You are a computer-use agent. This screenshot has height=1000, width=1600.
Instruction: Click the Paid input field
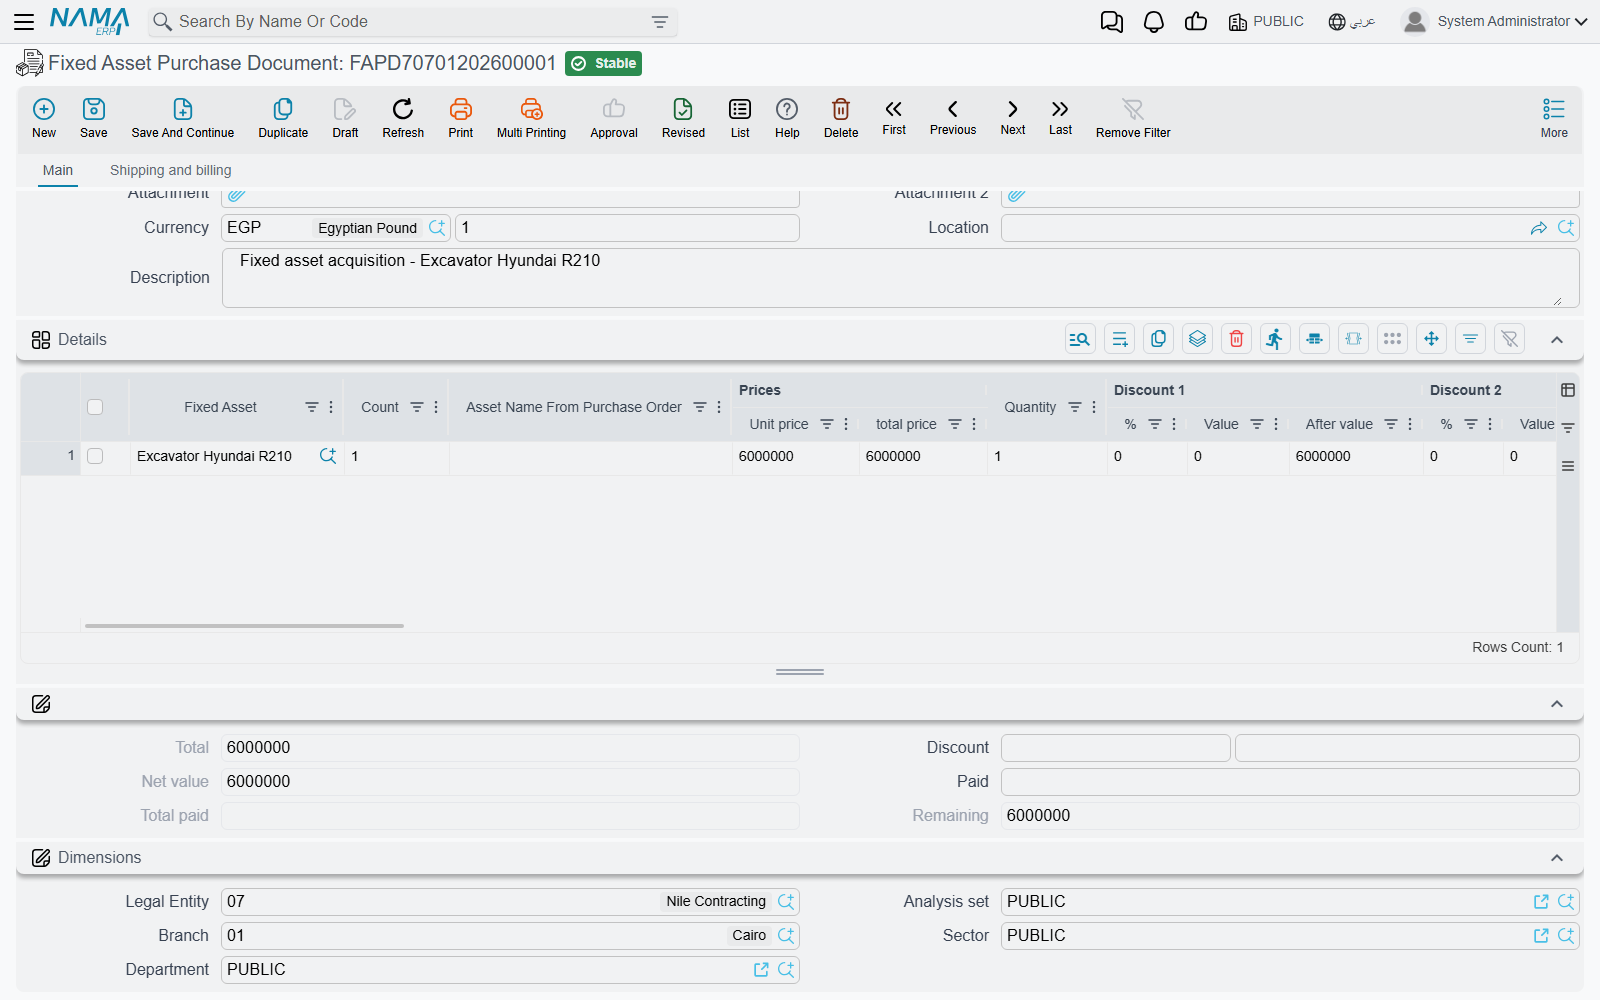(1290, 782)
